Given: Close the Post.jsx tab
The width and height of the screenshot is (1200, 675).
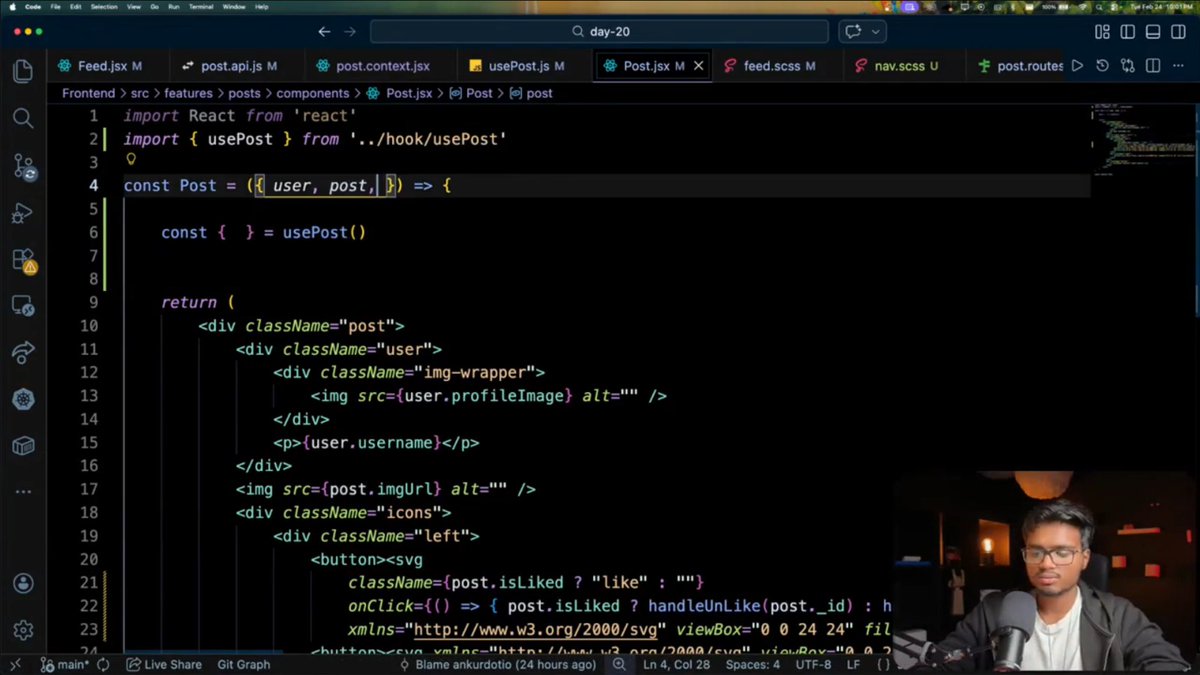Looking at the screenshot, I should [x=698, y=66].
